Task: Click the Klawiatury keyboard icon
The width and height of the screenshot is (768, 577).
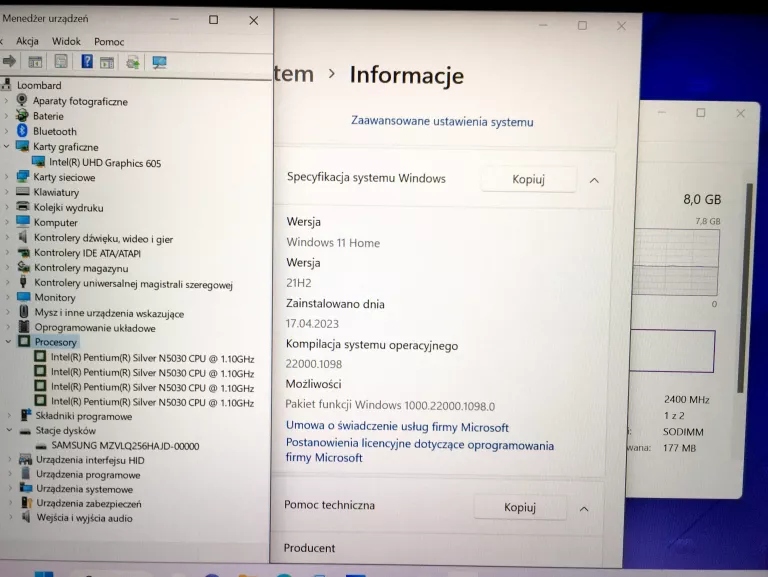Action: (x=23, y=192)
